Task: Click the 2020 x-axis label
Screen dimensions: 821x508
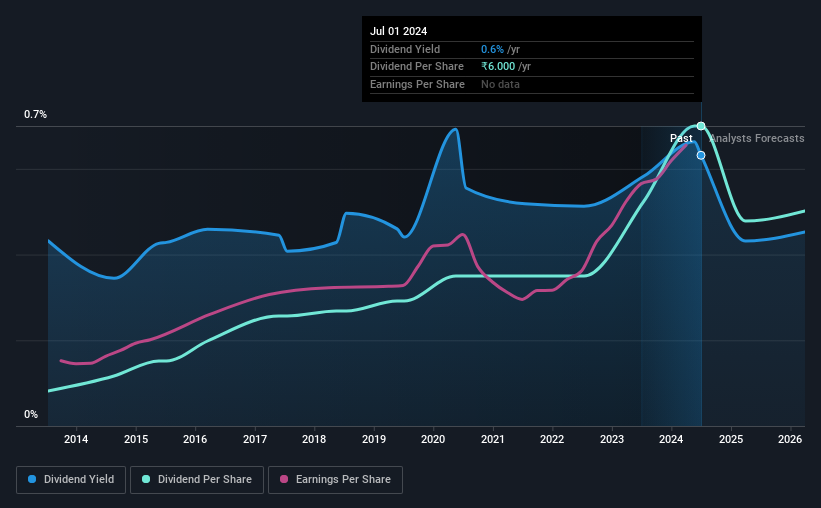Action: (433, 439)
